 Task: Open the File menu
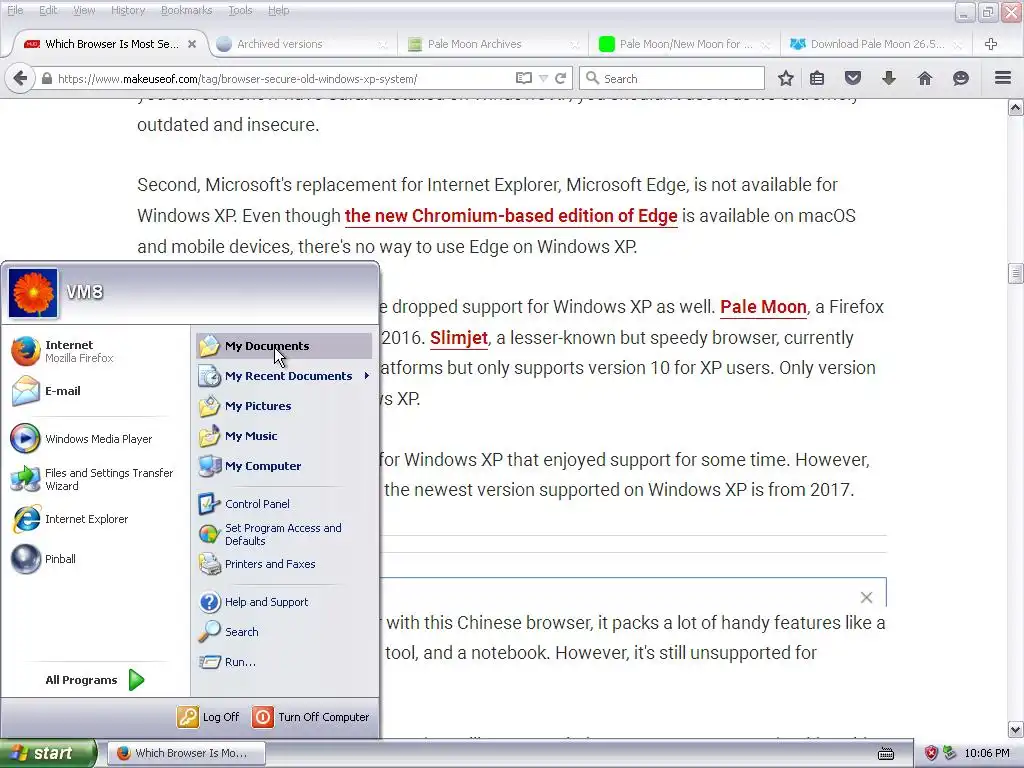pos(15,10)
